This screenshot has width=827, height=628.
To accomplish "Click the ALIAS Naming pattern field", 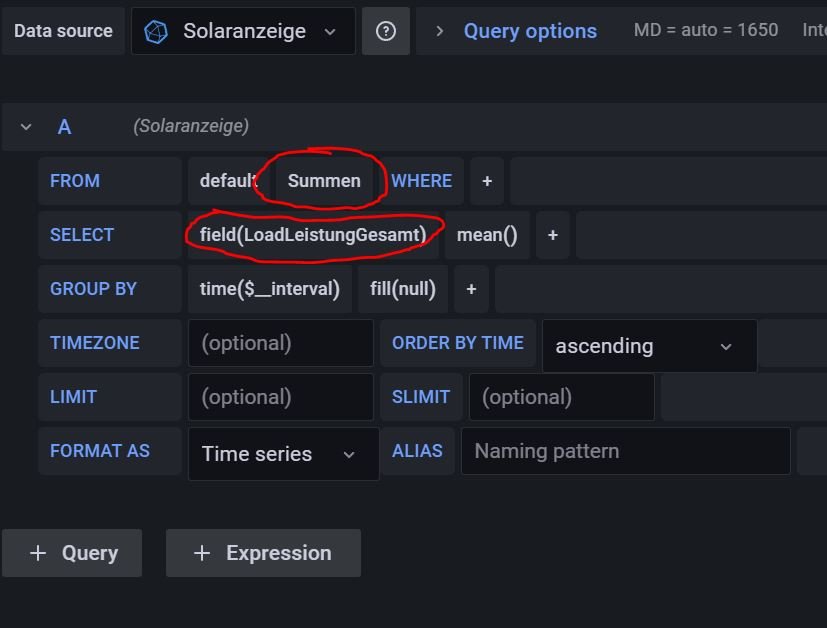I will click(625, 451).
